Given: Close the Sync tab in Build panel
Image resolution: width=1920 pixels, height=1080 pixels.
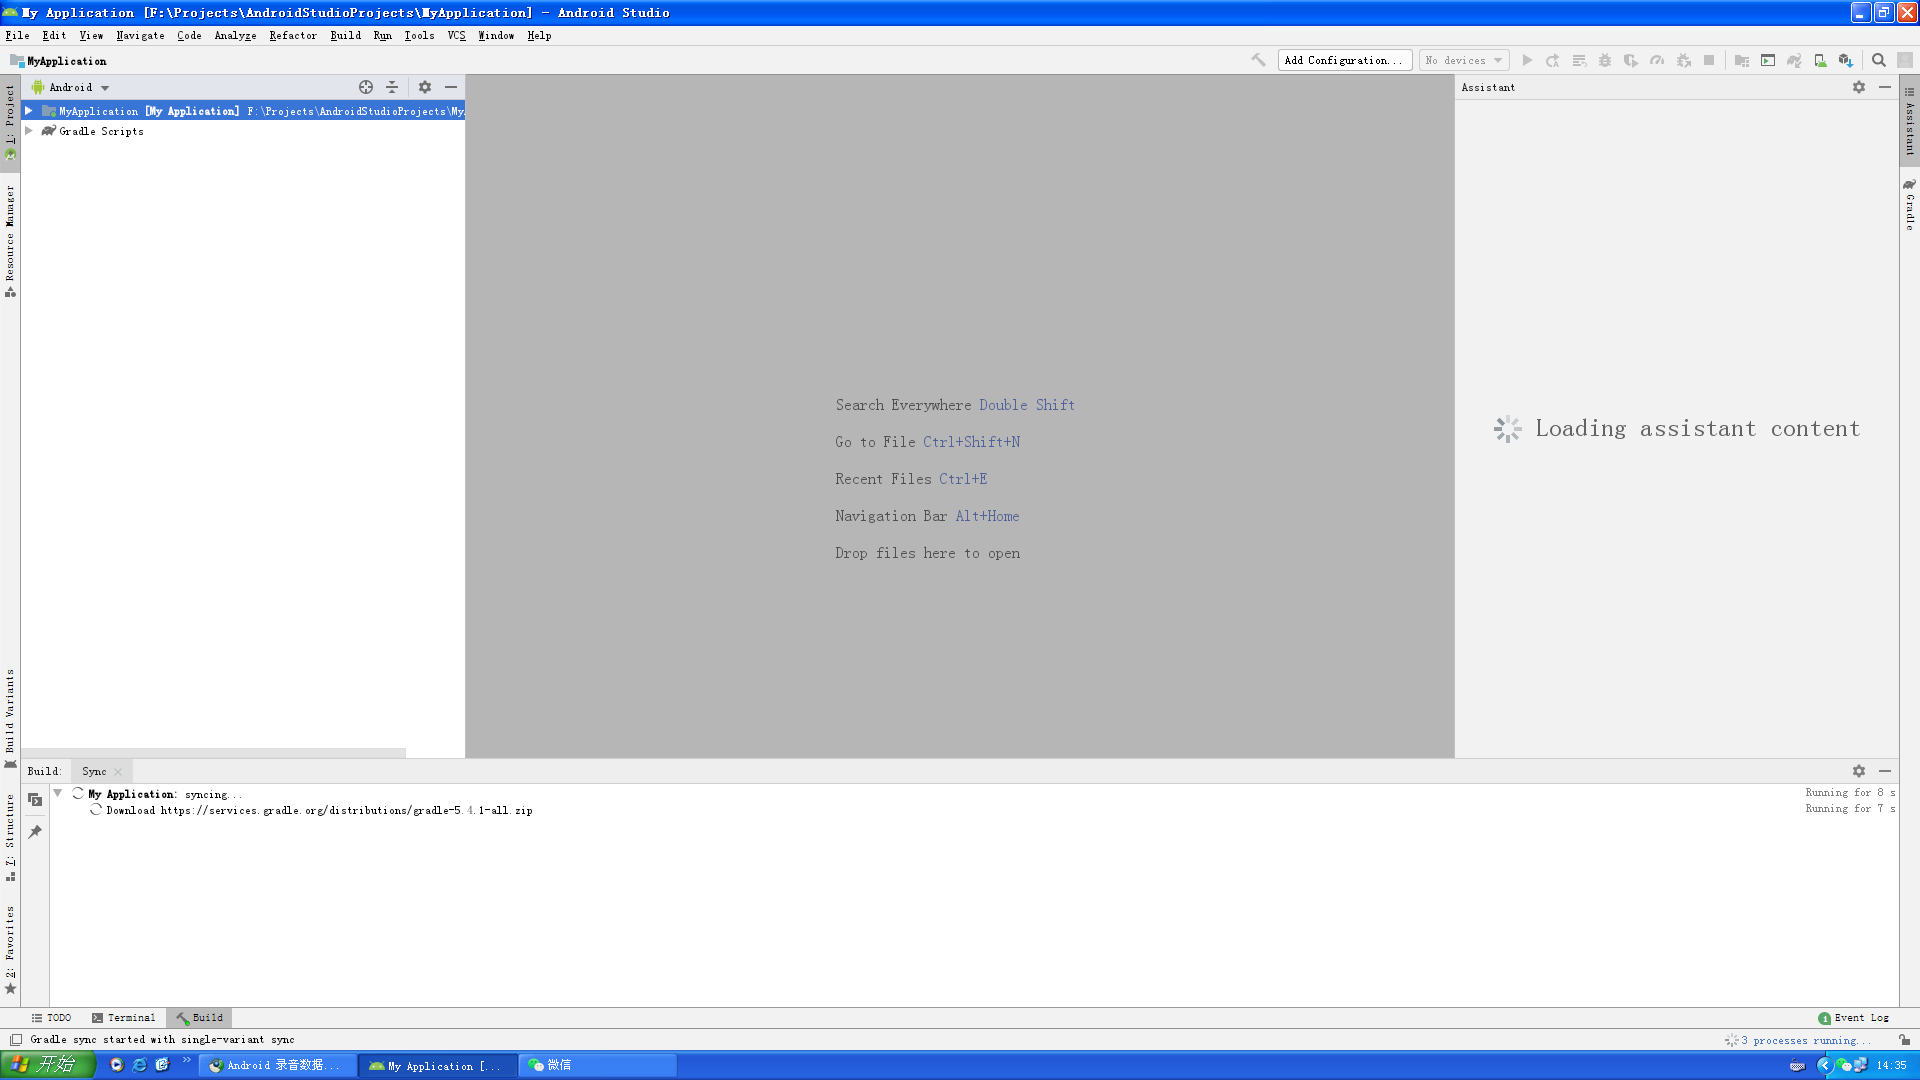Looking at the screenshot, I should 118,771.
